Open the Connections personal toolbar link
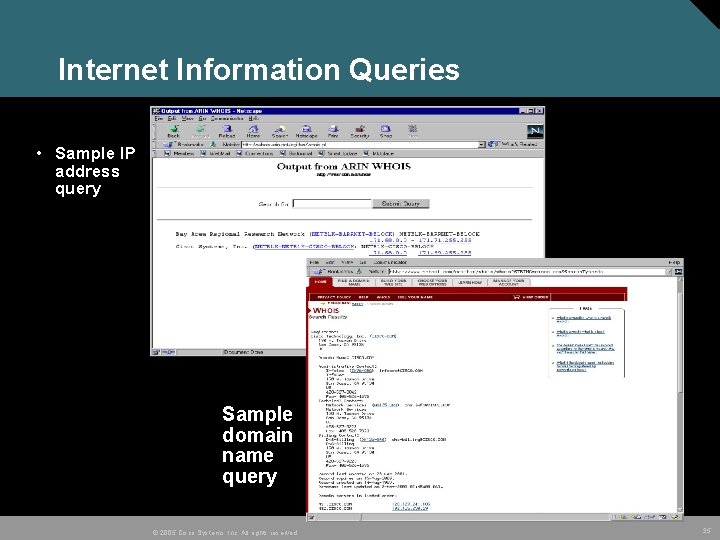 pyautogui.click(x=255, y=153)
